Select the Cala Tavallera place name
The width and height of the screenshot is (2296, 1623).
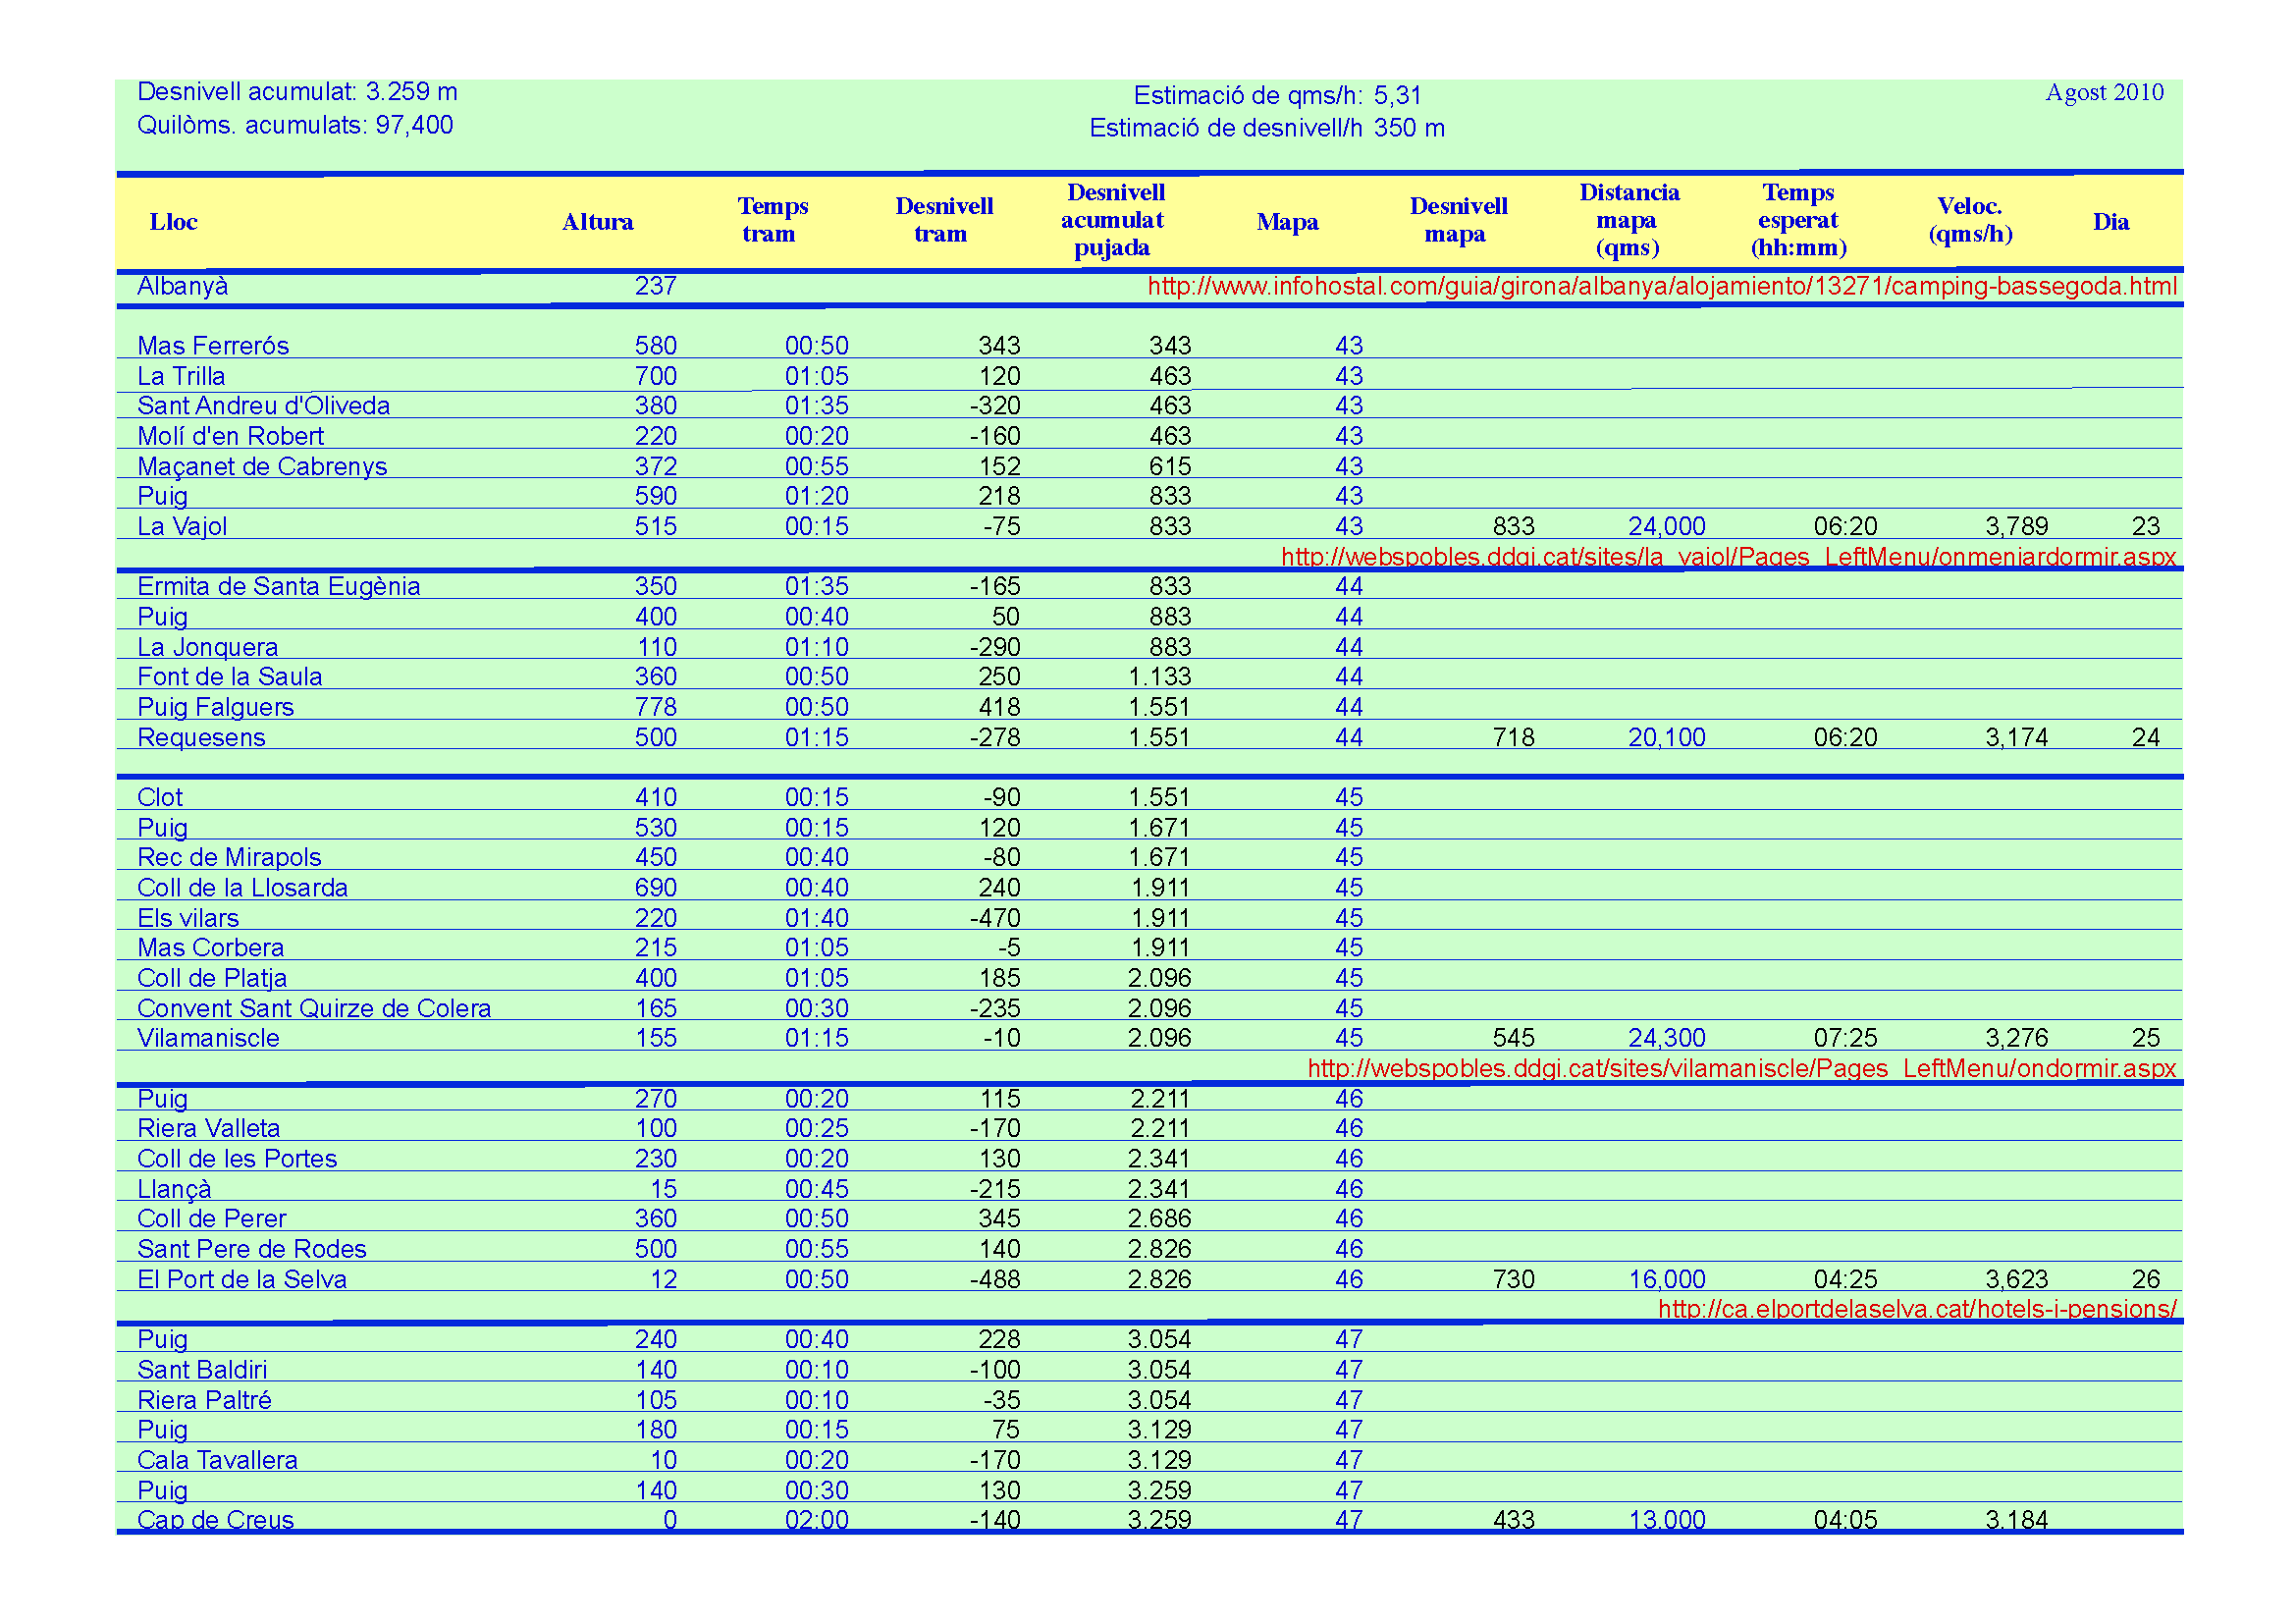coord(217,1460)
